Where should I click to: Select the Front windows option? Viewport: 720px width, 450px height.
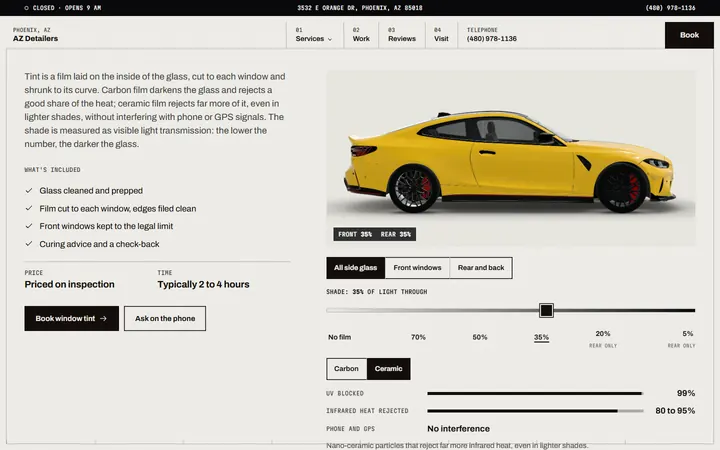click(x=417, y=268)
